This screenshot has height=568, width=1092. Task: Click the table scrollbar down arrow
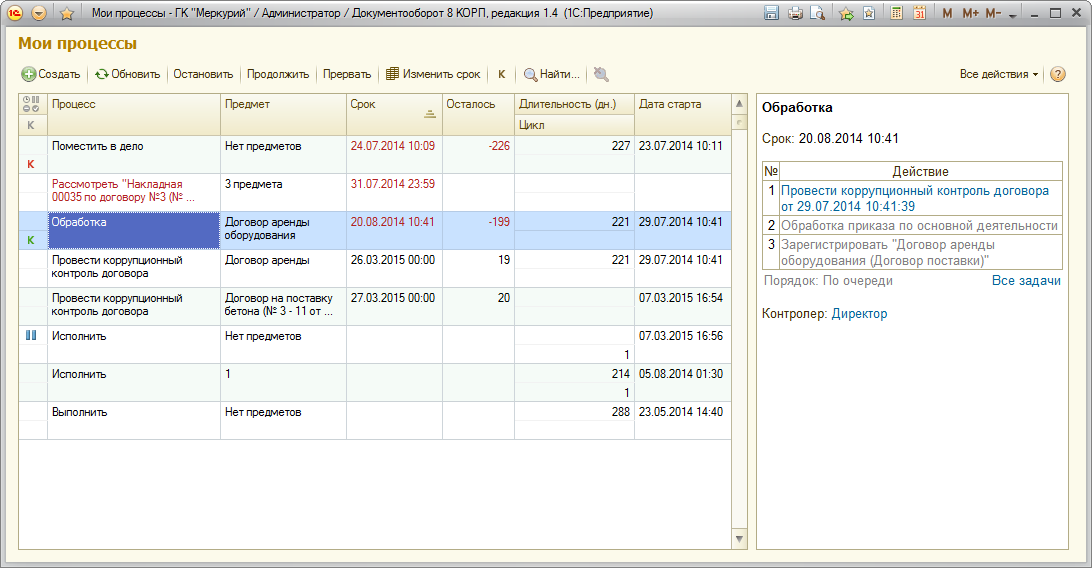click(x=740, y=539)
